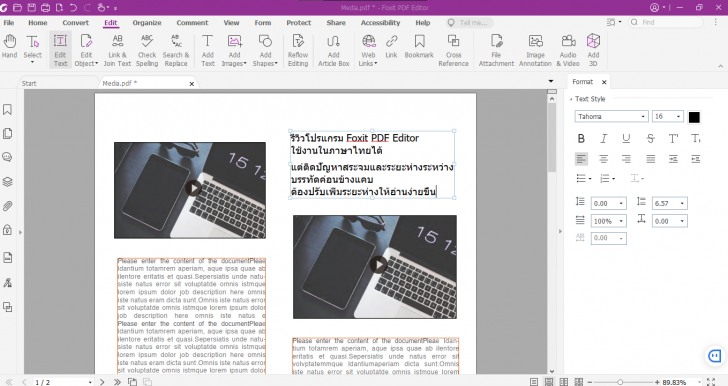Click the Undo icon

click(73, 7)
